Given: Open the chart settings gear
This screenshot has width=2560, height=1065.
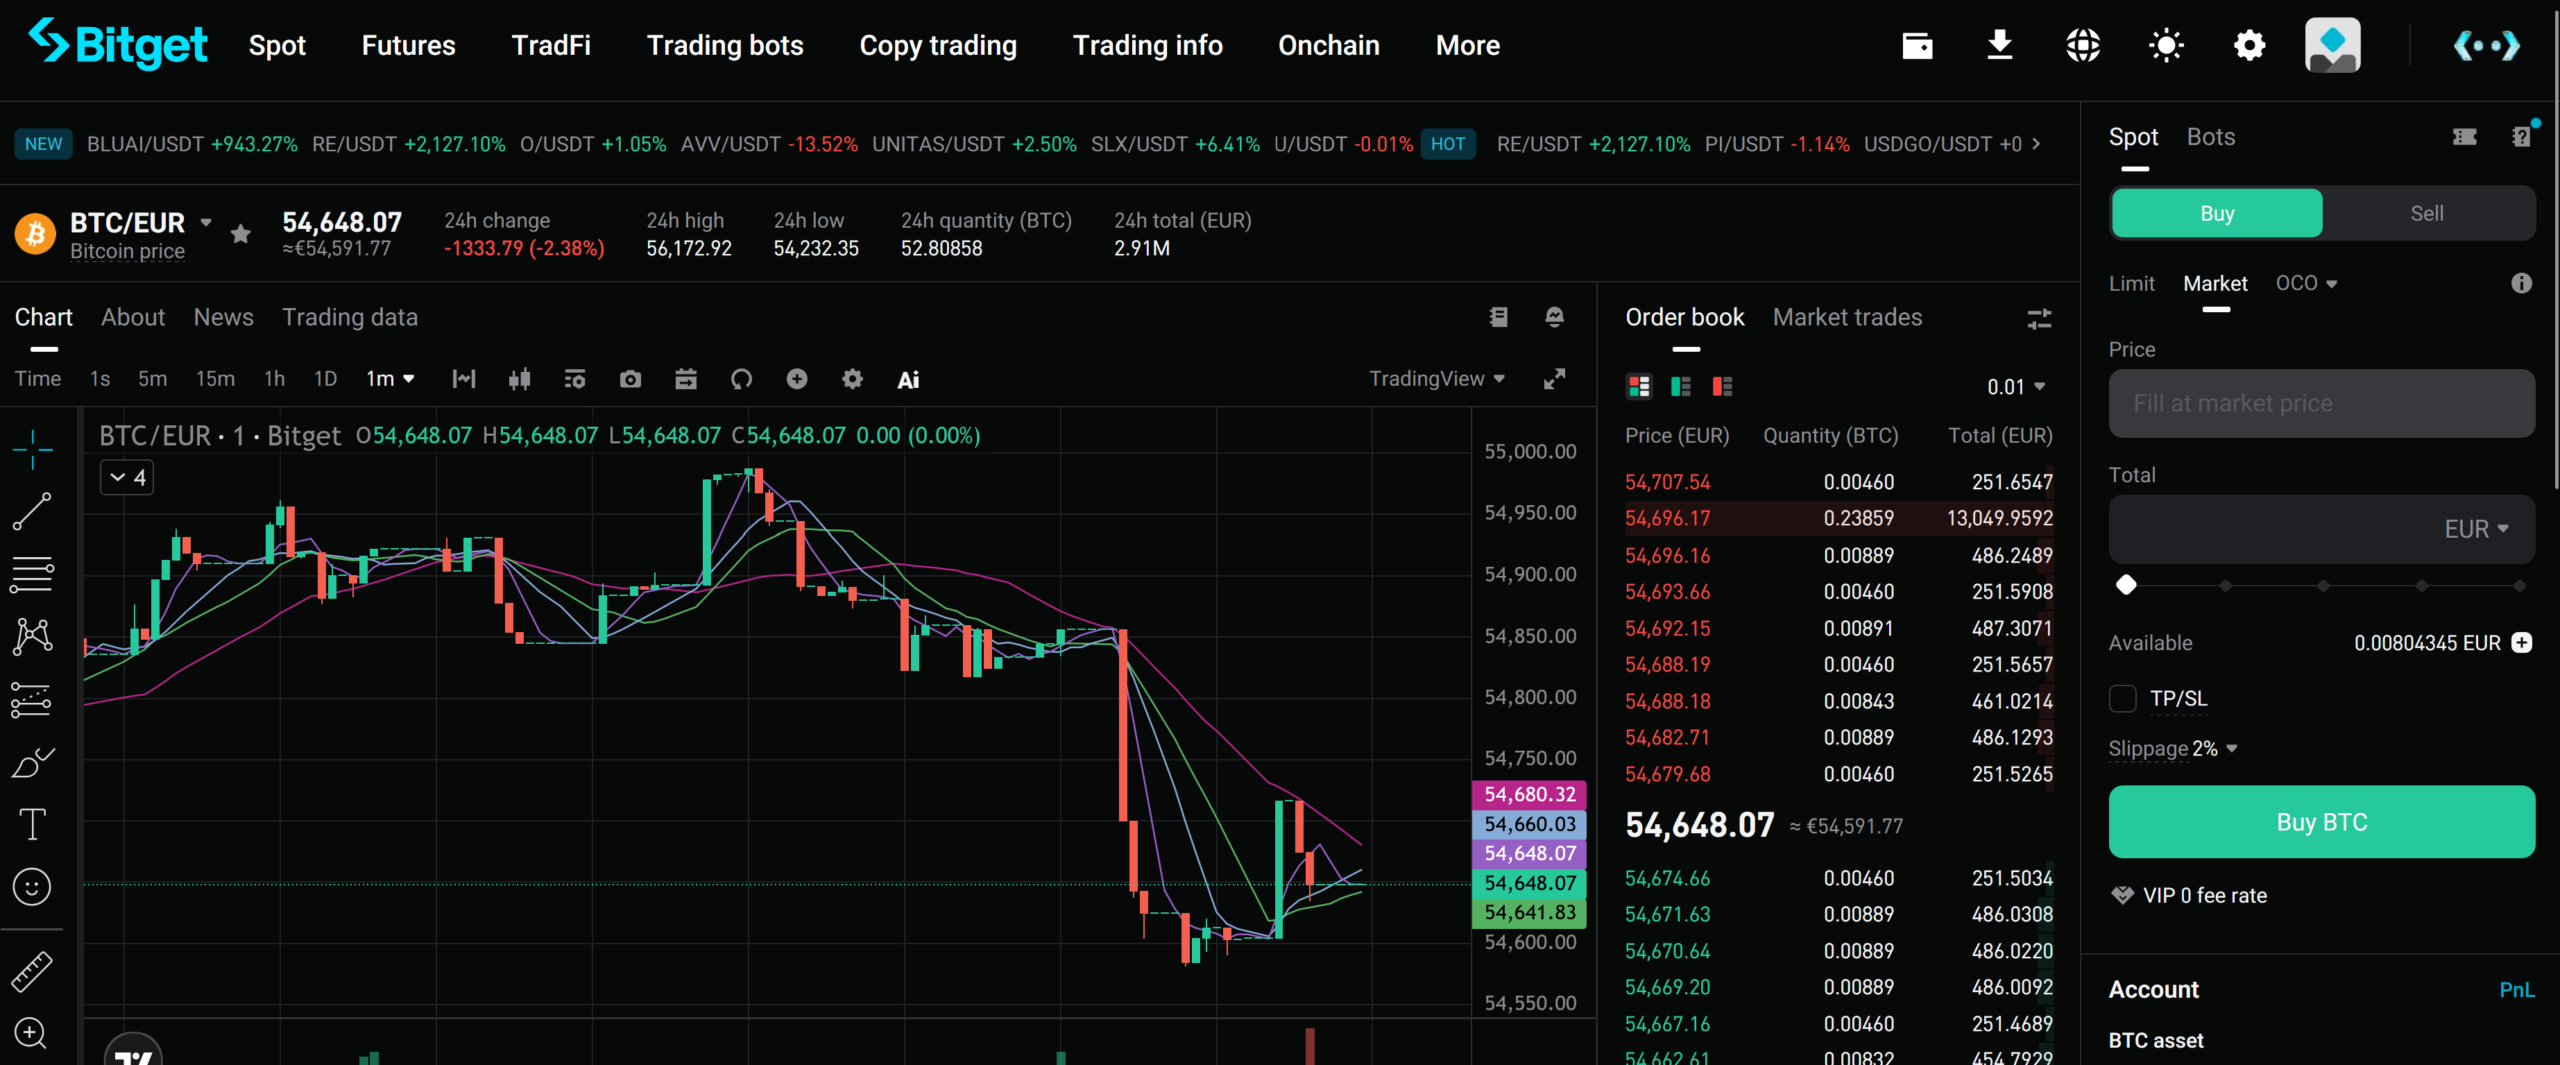Looking at the screenshot, I should (x=852, y=379).
